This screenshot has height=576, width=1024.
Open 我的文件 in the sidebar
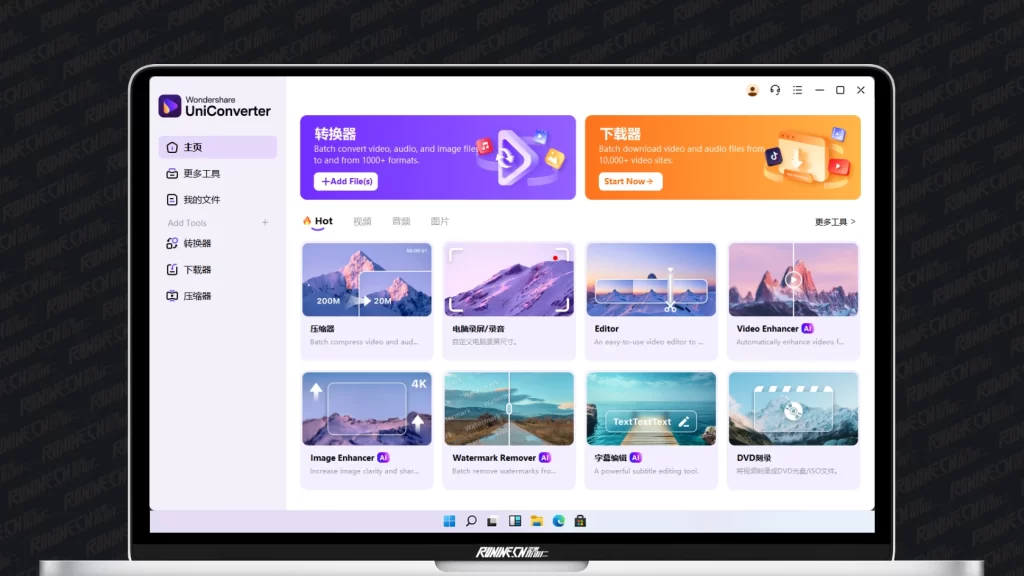click(x=201, y=200)
